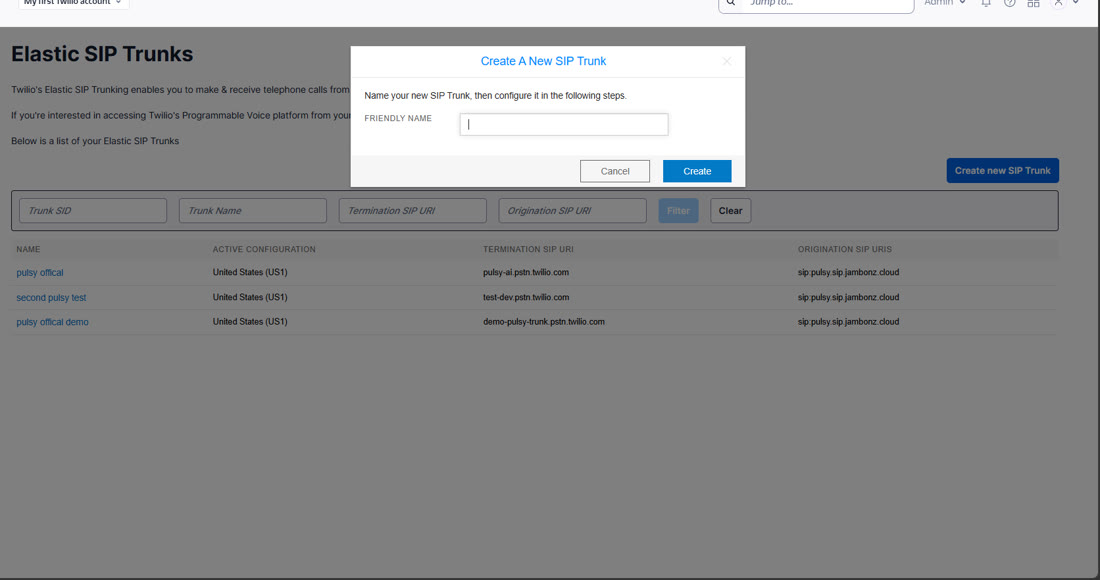This screenshot has width=1100, height=580.
Task: Expand the user menu chevron
Action: 1075,3
